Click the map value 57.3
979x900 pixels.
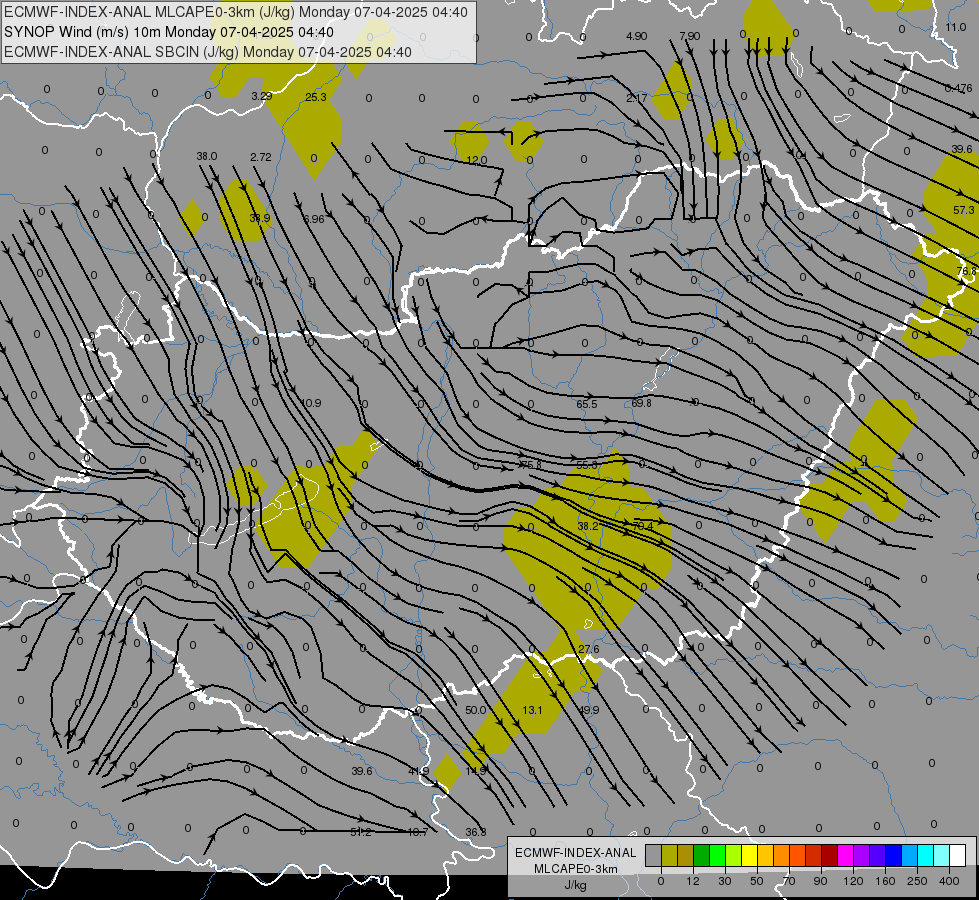coord(963,210)
